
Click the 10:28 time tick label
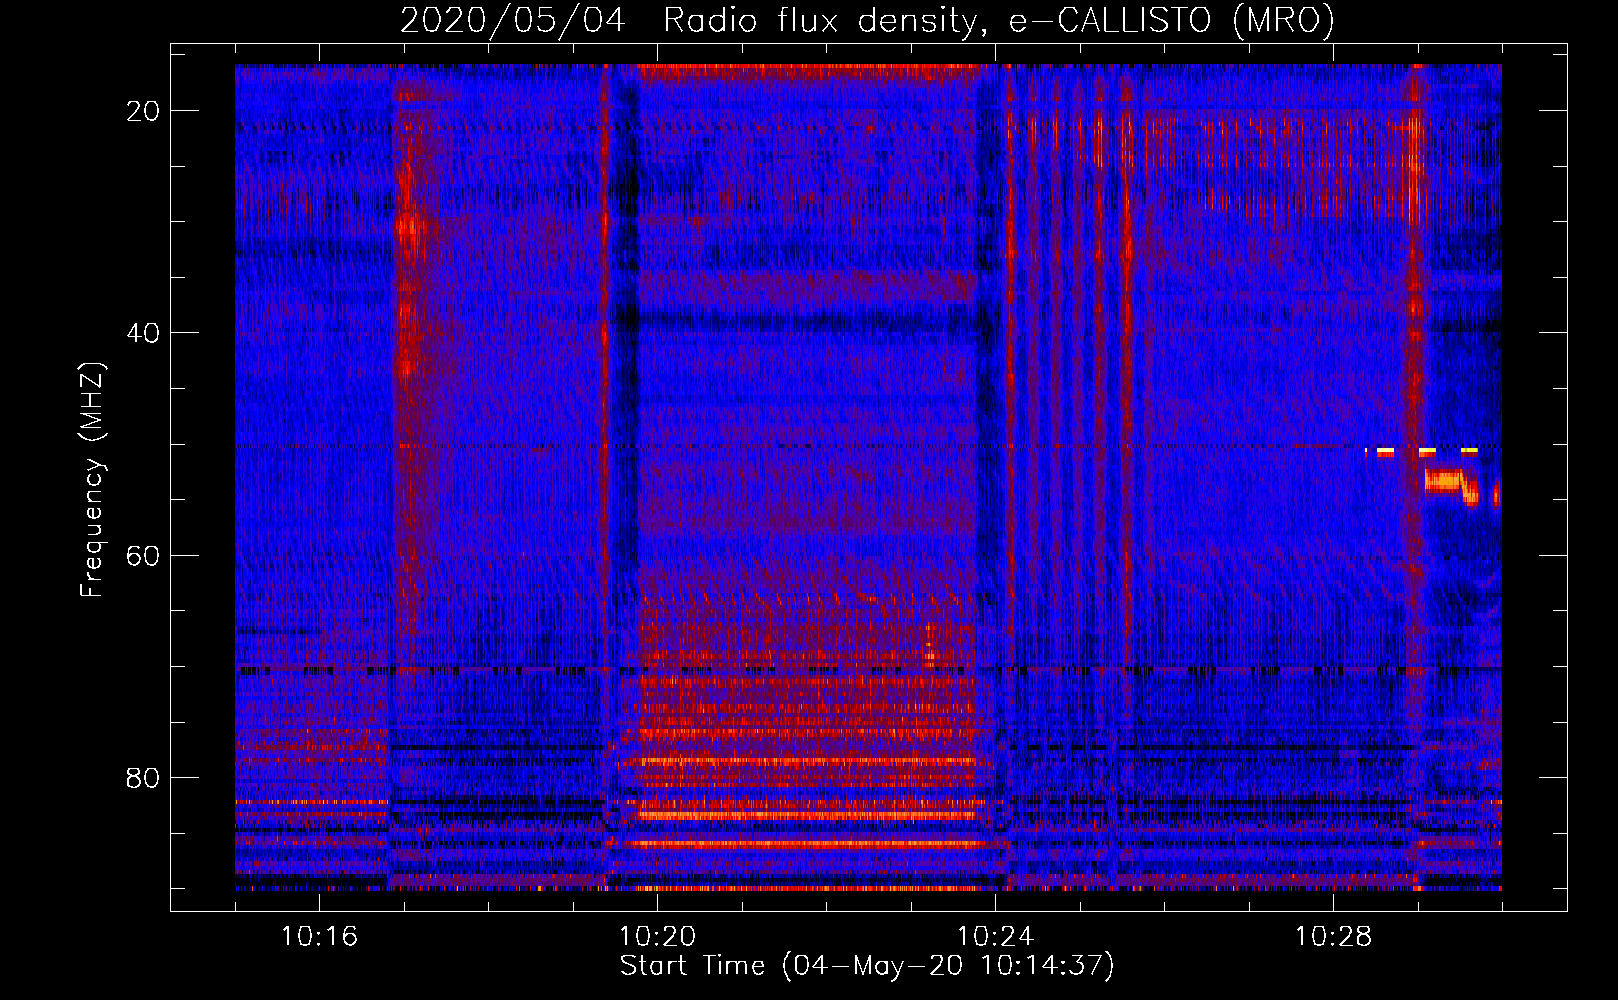point(1333,936)
